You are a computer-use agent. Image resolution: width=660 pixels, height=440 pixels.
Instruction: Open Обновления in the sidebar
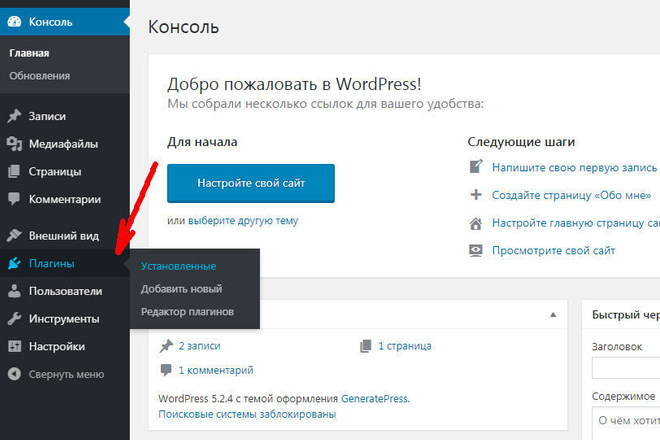pos(40,76)
